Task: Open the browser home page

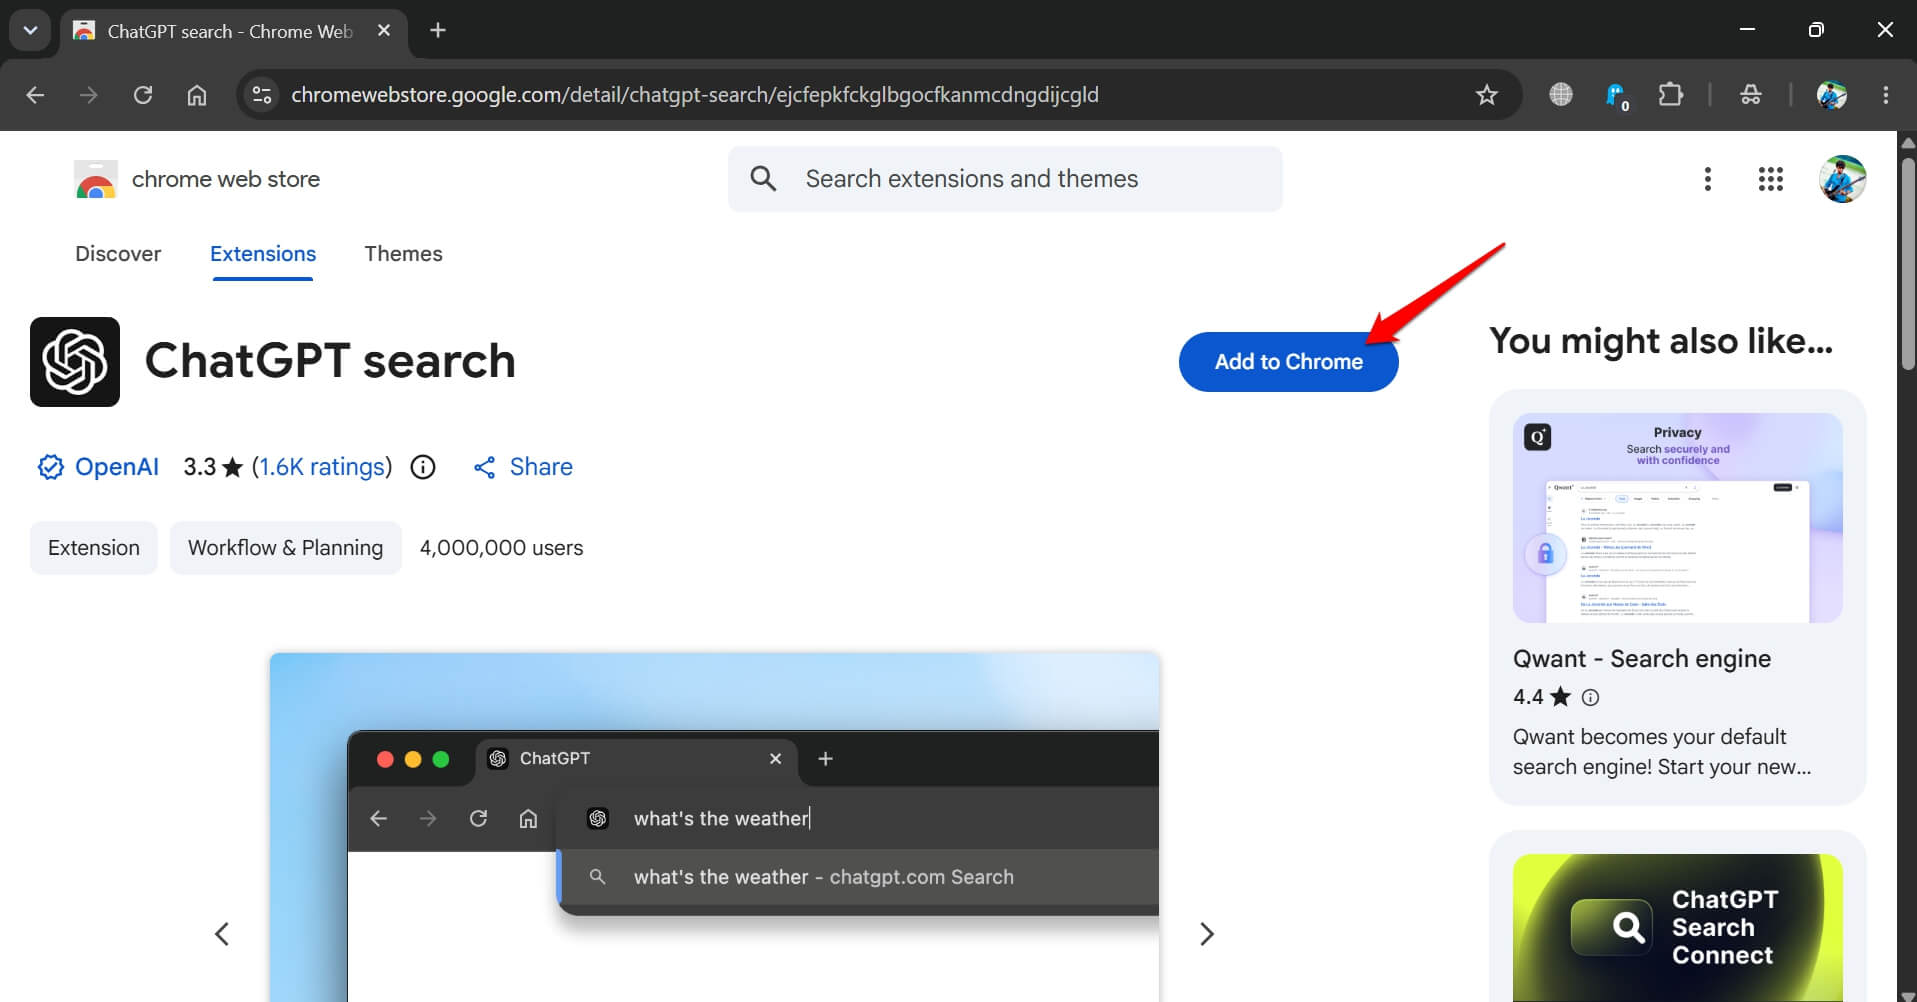Action: click(197, 95)
